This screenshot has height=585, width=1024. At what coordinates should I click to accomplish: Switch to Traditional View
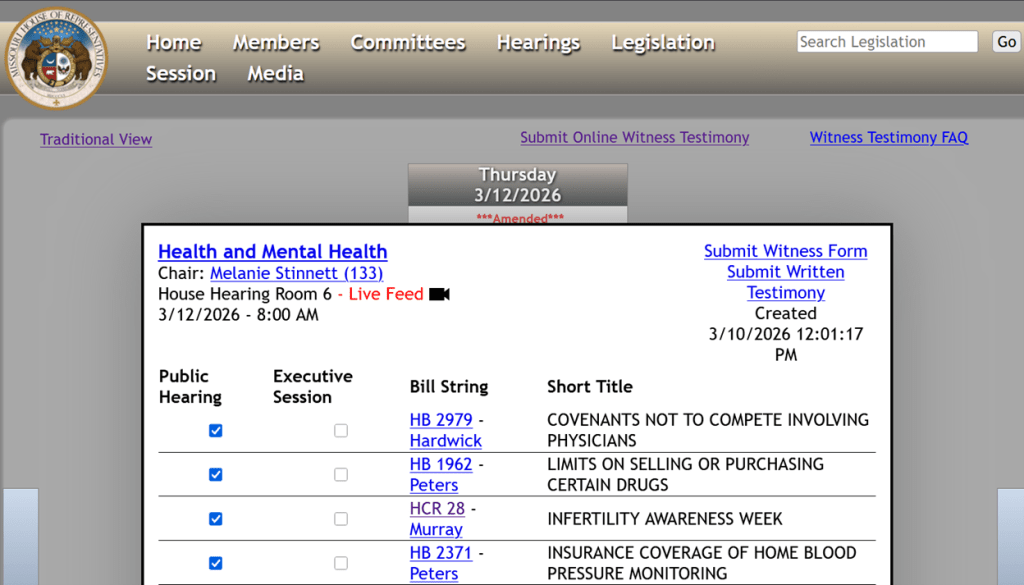click(95, 139)
